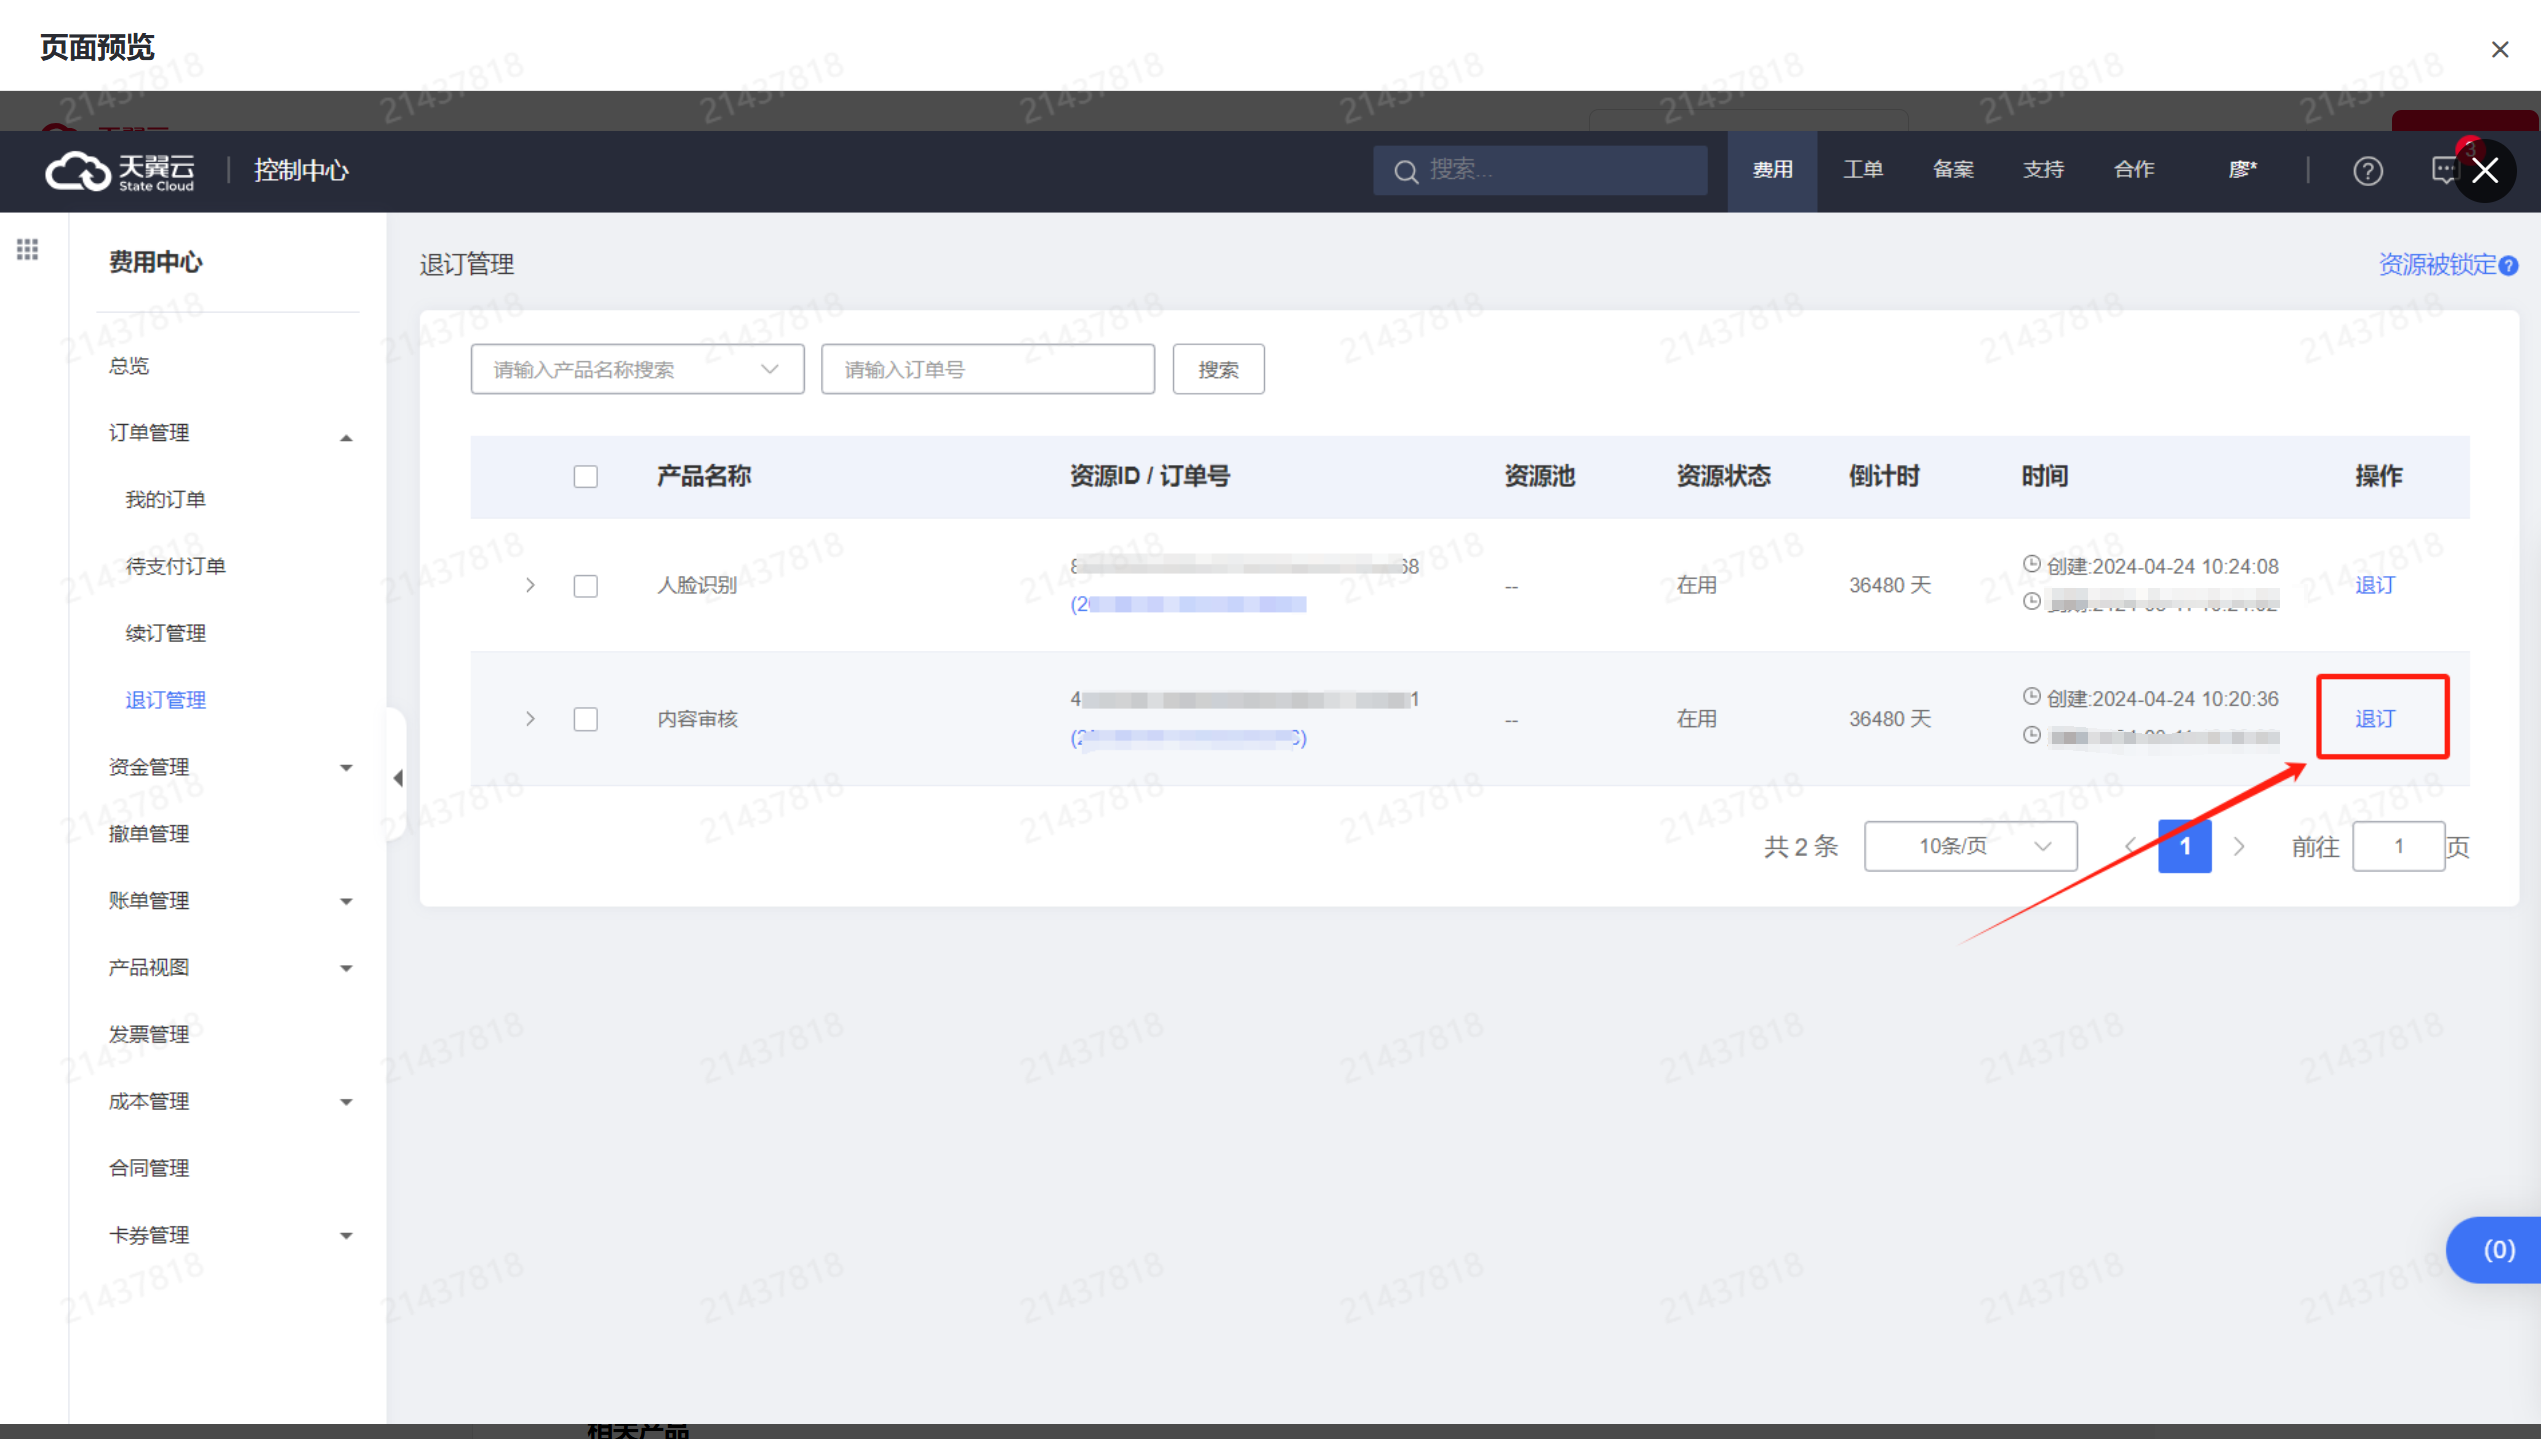This screenshot has width=2541, height=1439.
Task: Select 撤单管理 in the sidebar
Action: pos(149,834)
